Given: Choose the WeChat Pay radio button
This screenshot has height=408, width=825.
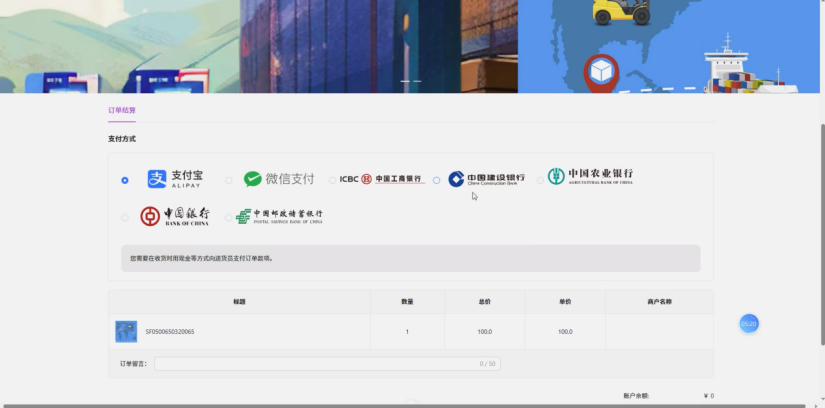Looking at the screenshot, I should pos(228,180).
